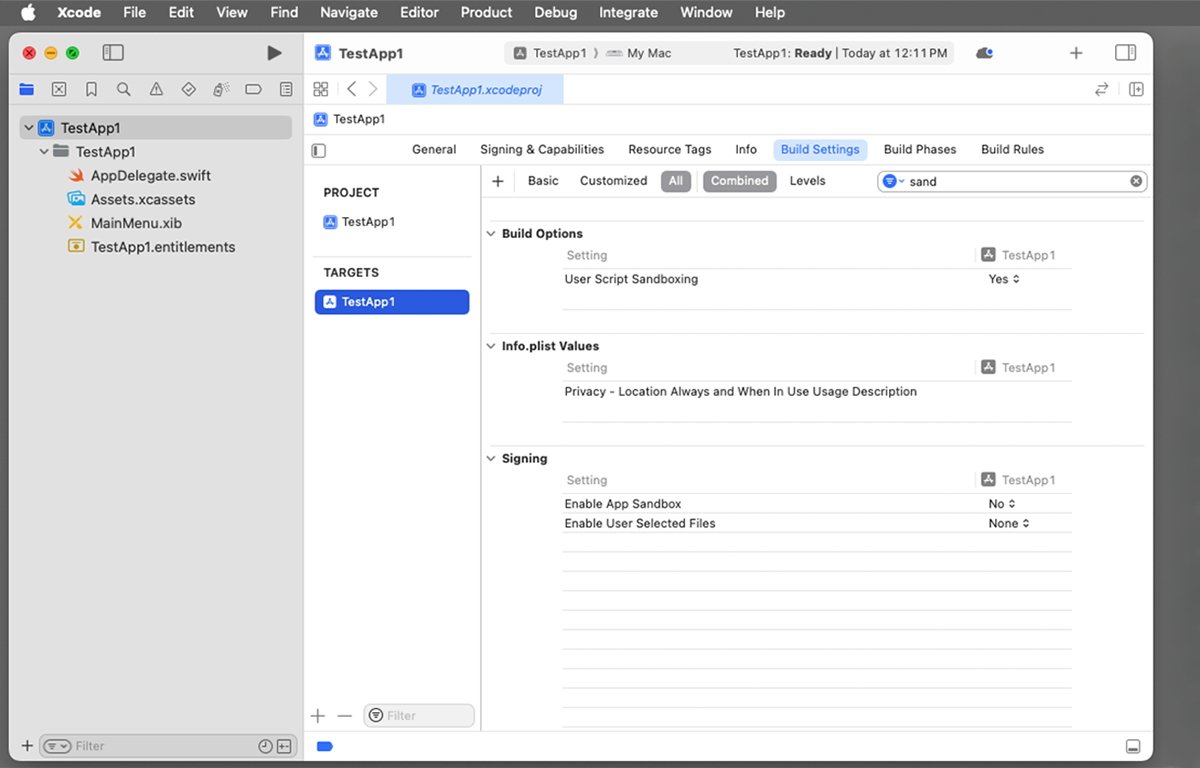The height and width of the screenshot is (768, 1200).
Task: Collapse the Build Options section
Action: click(490, 233)
